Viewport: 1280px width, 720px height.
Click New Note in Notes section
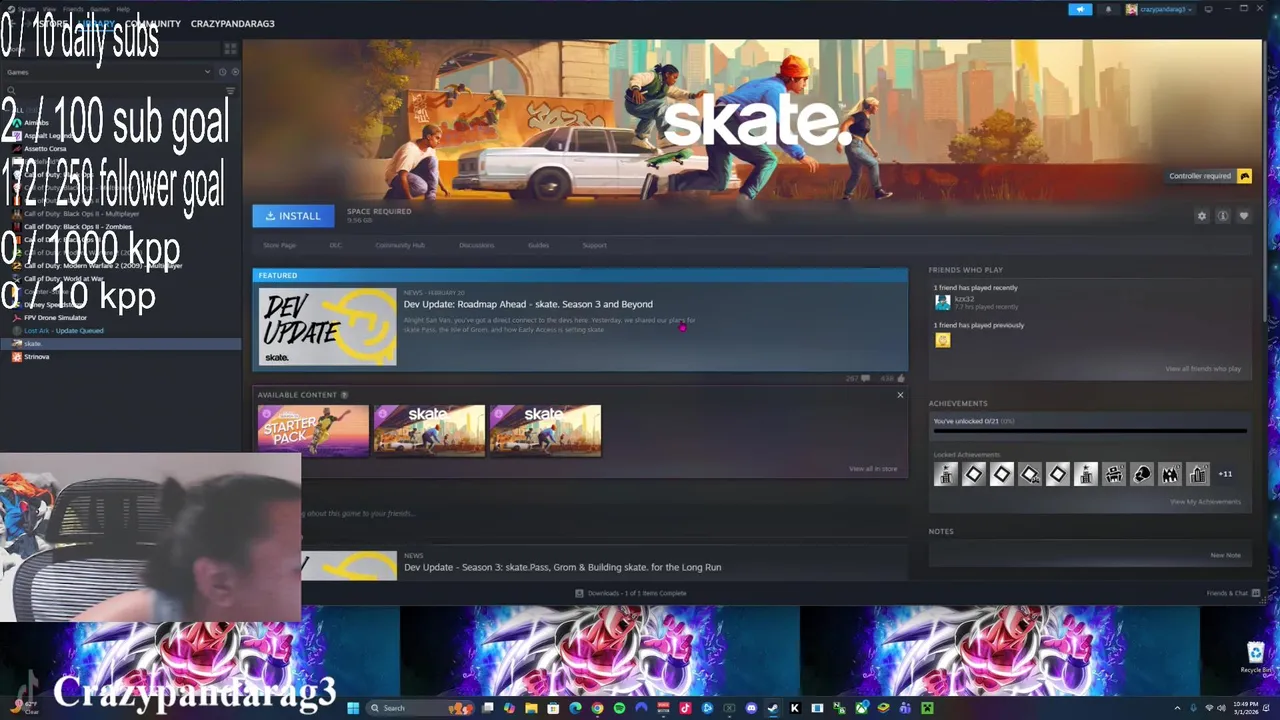[1225, 555]
